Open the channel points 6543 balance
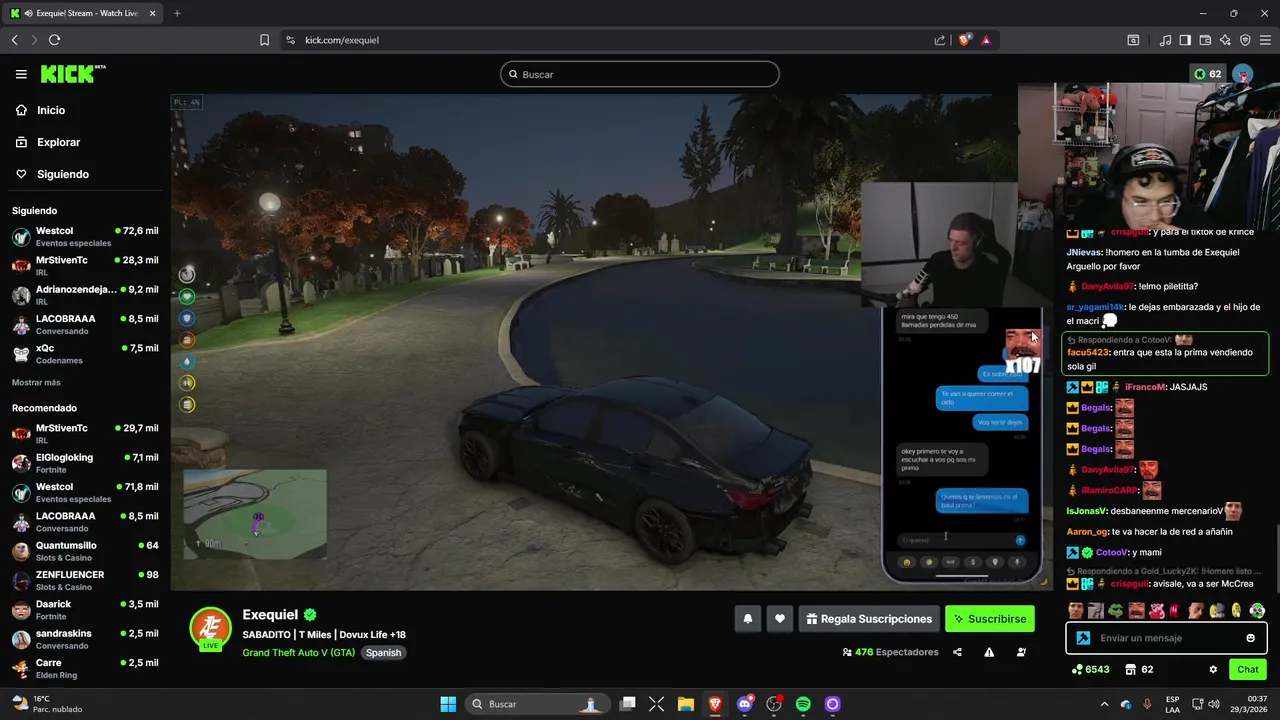 1090,669
